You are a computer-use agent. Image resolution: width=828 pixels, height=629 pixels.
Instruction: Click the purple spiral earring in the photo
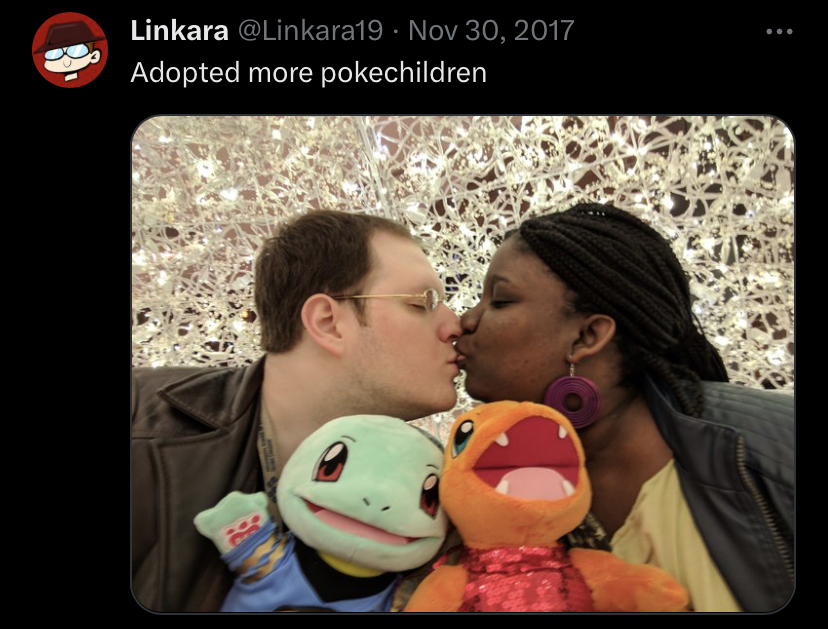572,400
